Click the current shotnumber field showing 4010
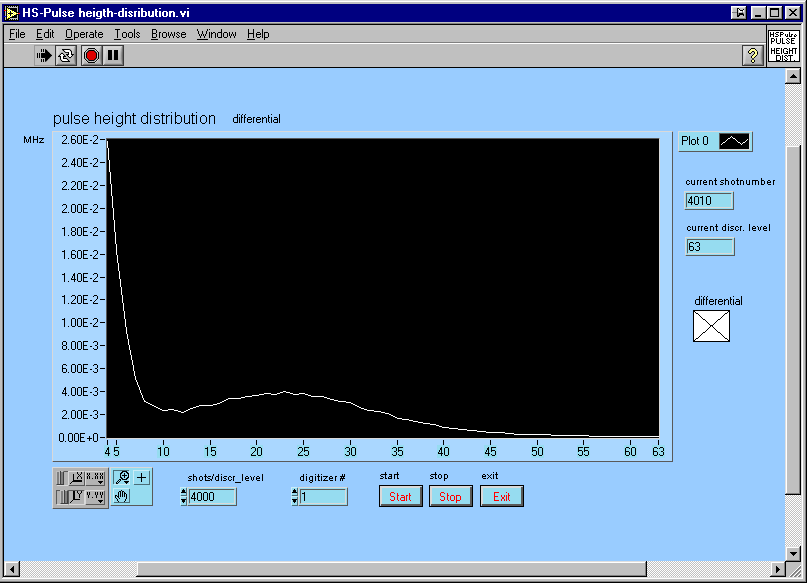Screen dimensions: 807x583 click(x=709, y=201)
